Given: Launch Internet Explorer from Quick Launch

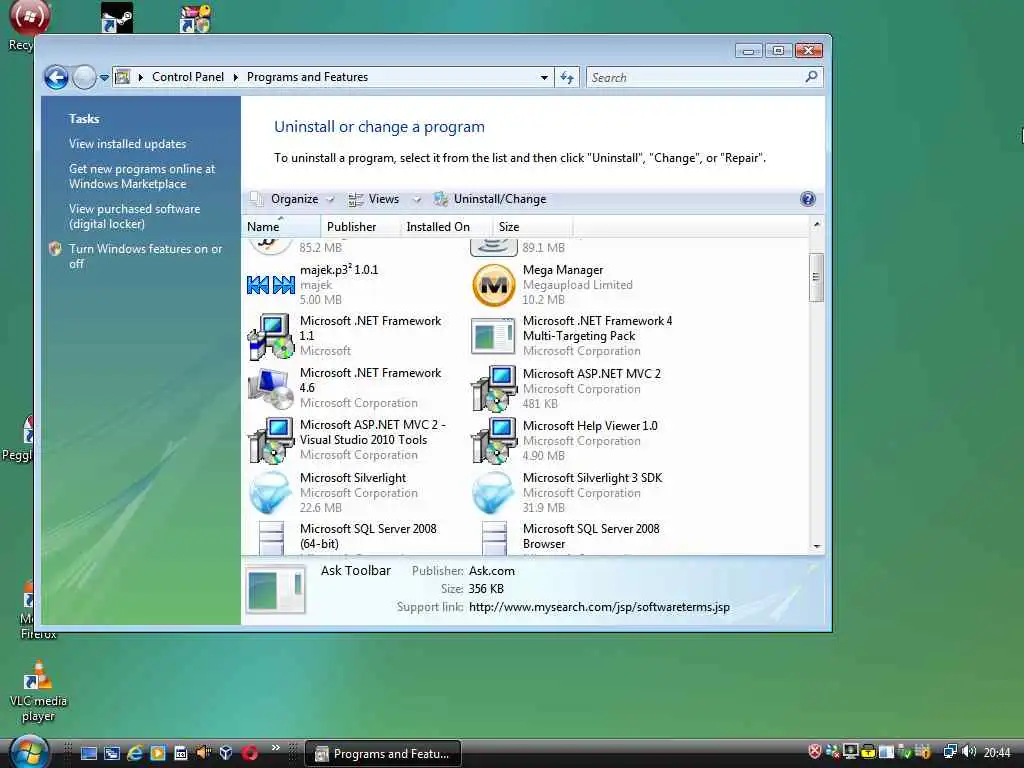Looking at the screenshot, I should pos(135,753).
